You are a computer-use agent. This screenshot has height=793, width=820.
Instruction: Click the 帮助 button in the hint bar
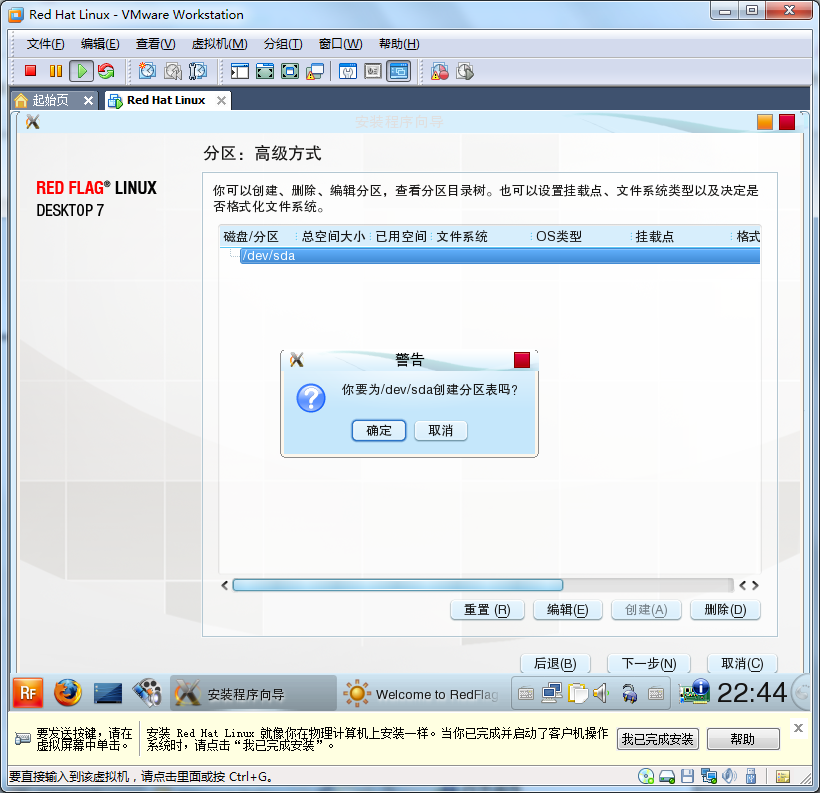pos(743,739)
